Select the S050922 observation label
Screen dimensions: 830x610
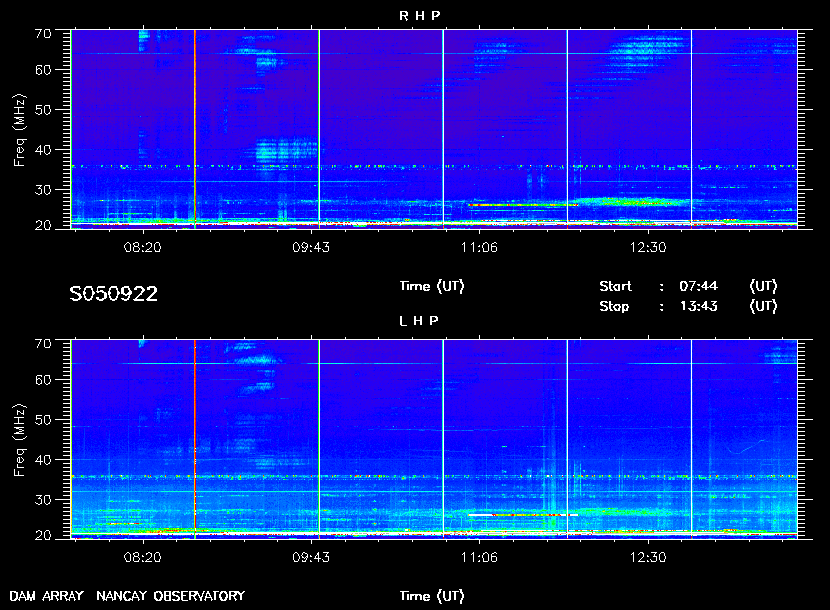pyautogui.click(x=113, y=294)
